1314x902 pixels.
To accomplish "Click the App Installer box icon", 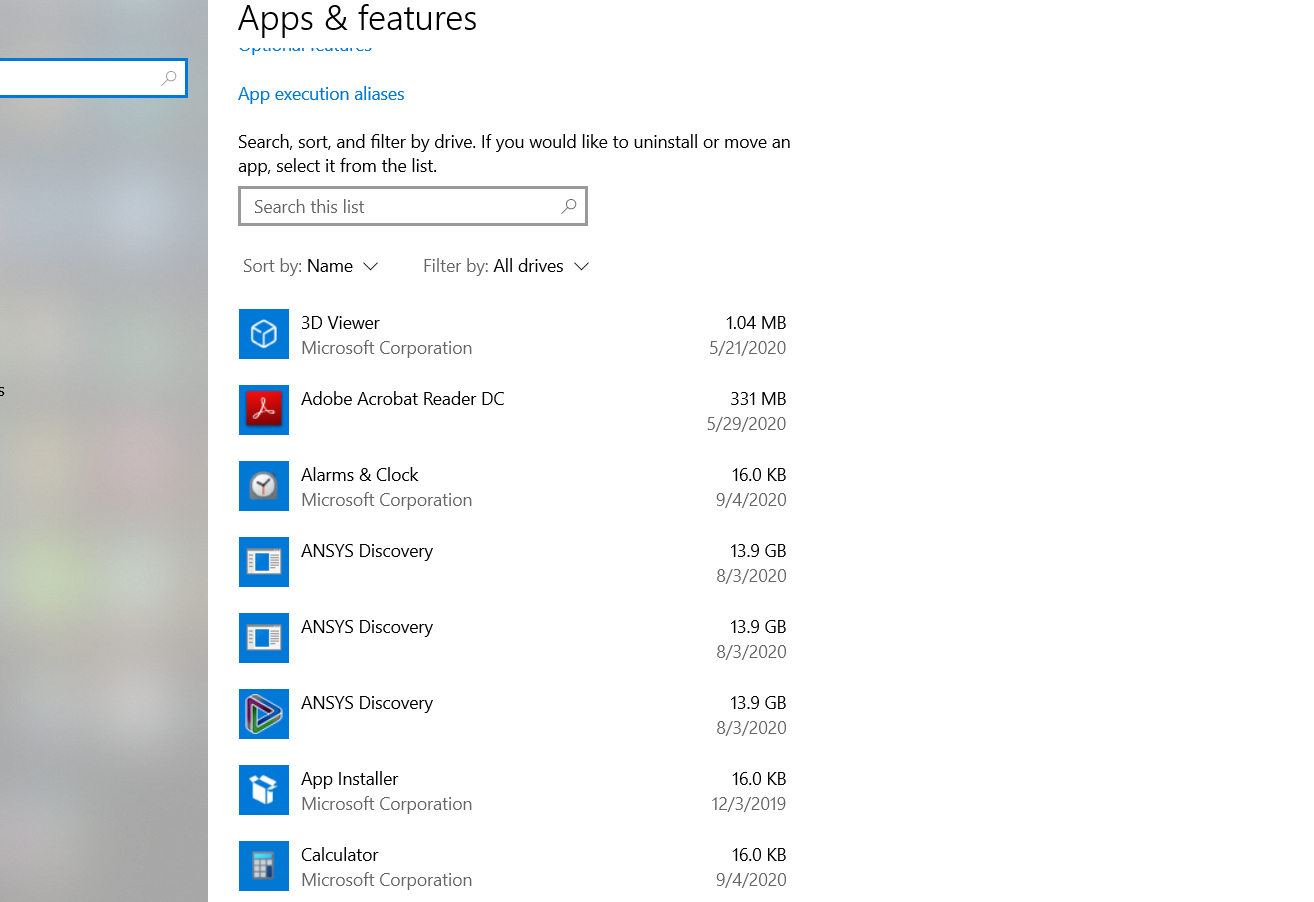I will pyautogui.click(x=264, y=790).
